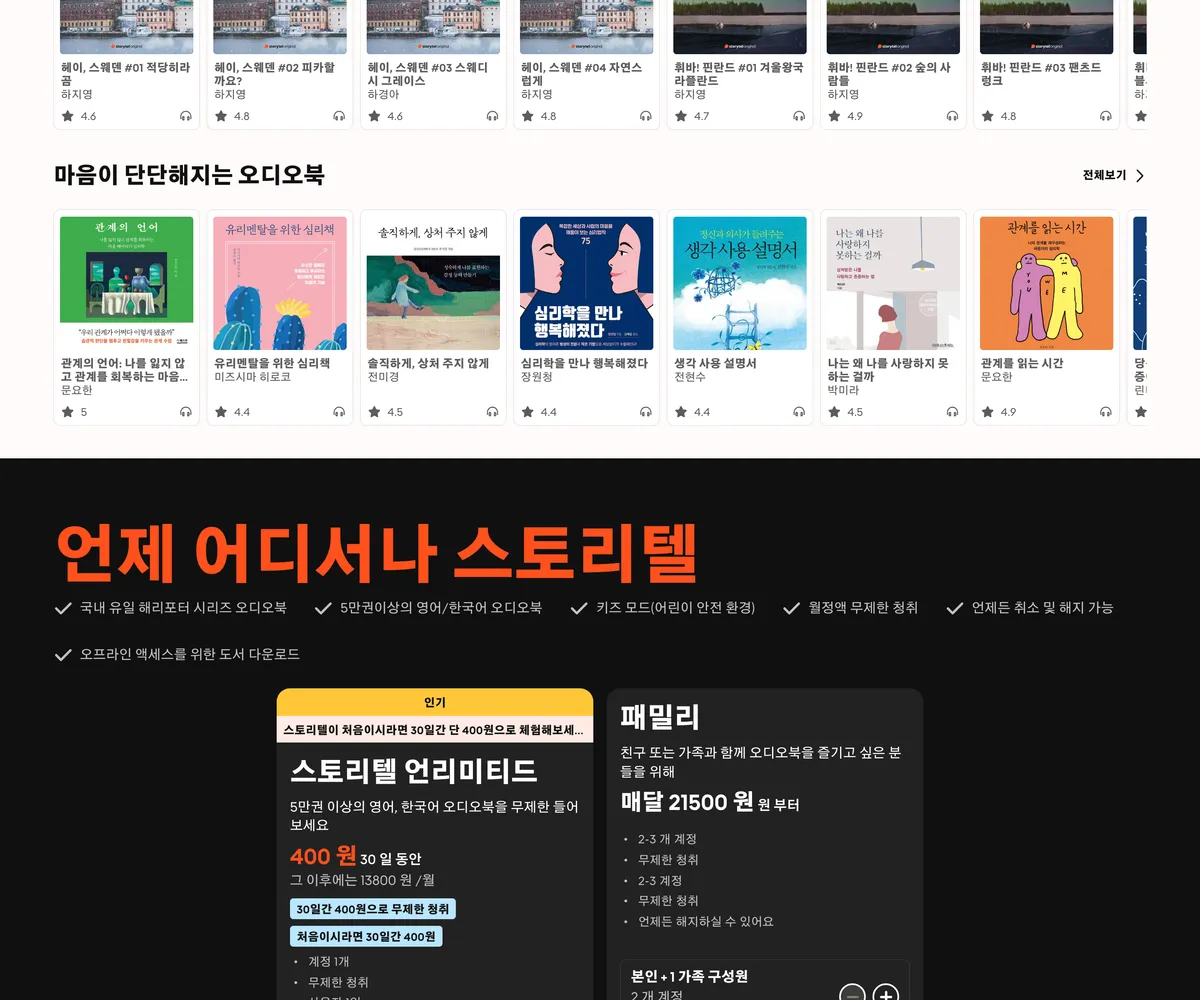The image size is (1200, 1000).
Task: Click headphone icon on 나는 왜 나를 사랑하지 못하는 걸까 card
Action: 952,412
